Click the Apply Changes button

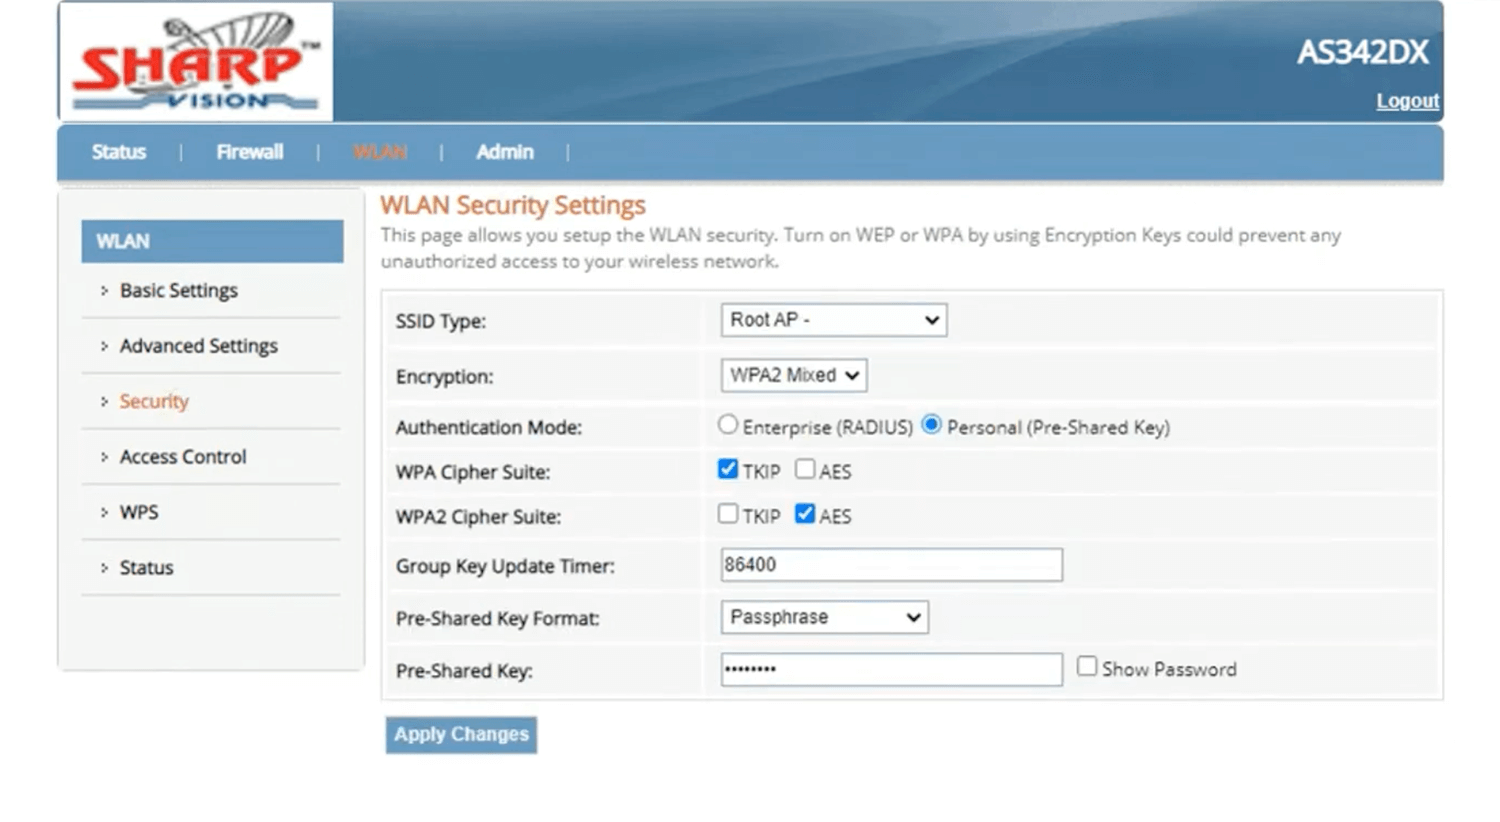click(x=461, y=734)
